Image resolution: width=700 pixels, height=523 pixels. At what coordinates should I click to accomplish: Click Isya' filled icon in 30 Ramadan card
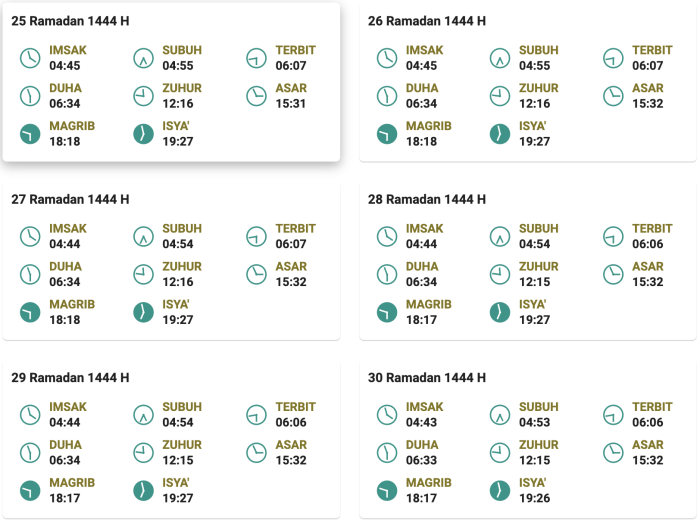(500, 491)
